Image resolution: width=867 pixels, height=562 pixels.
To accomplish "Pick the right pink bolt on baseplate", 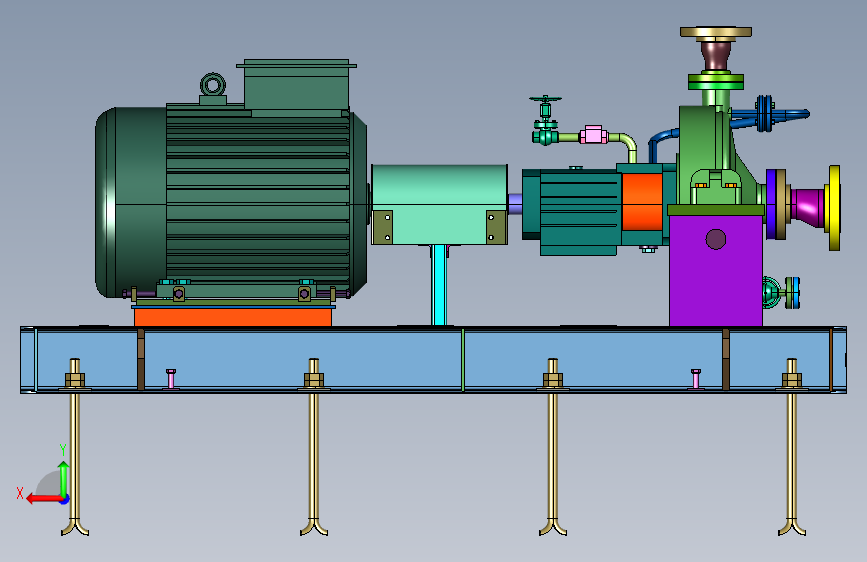I will pos(696,379).
